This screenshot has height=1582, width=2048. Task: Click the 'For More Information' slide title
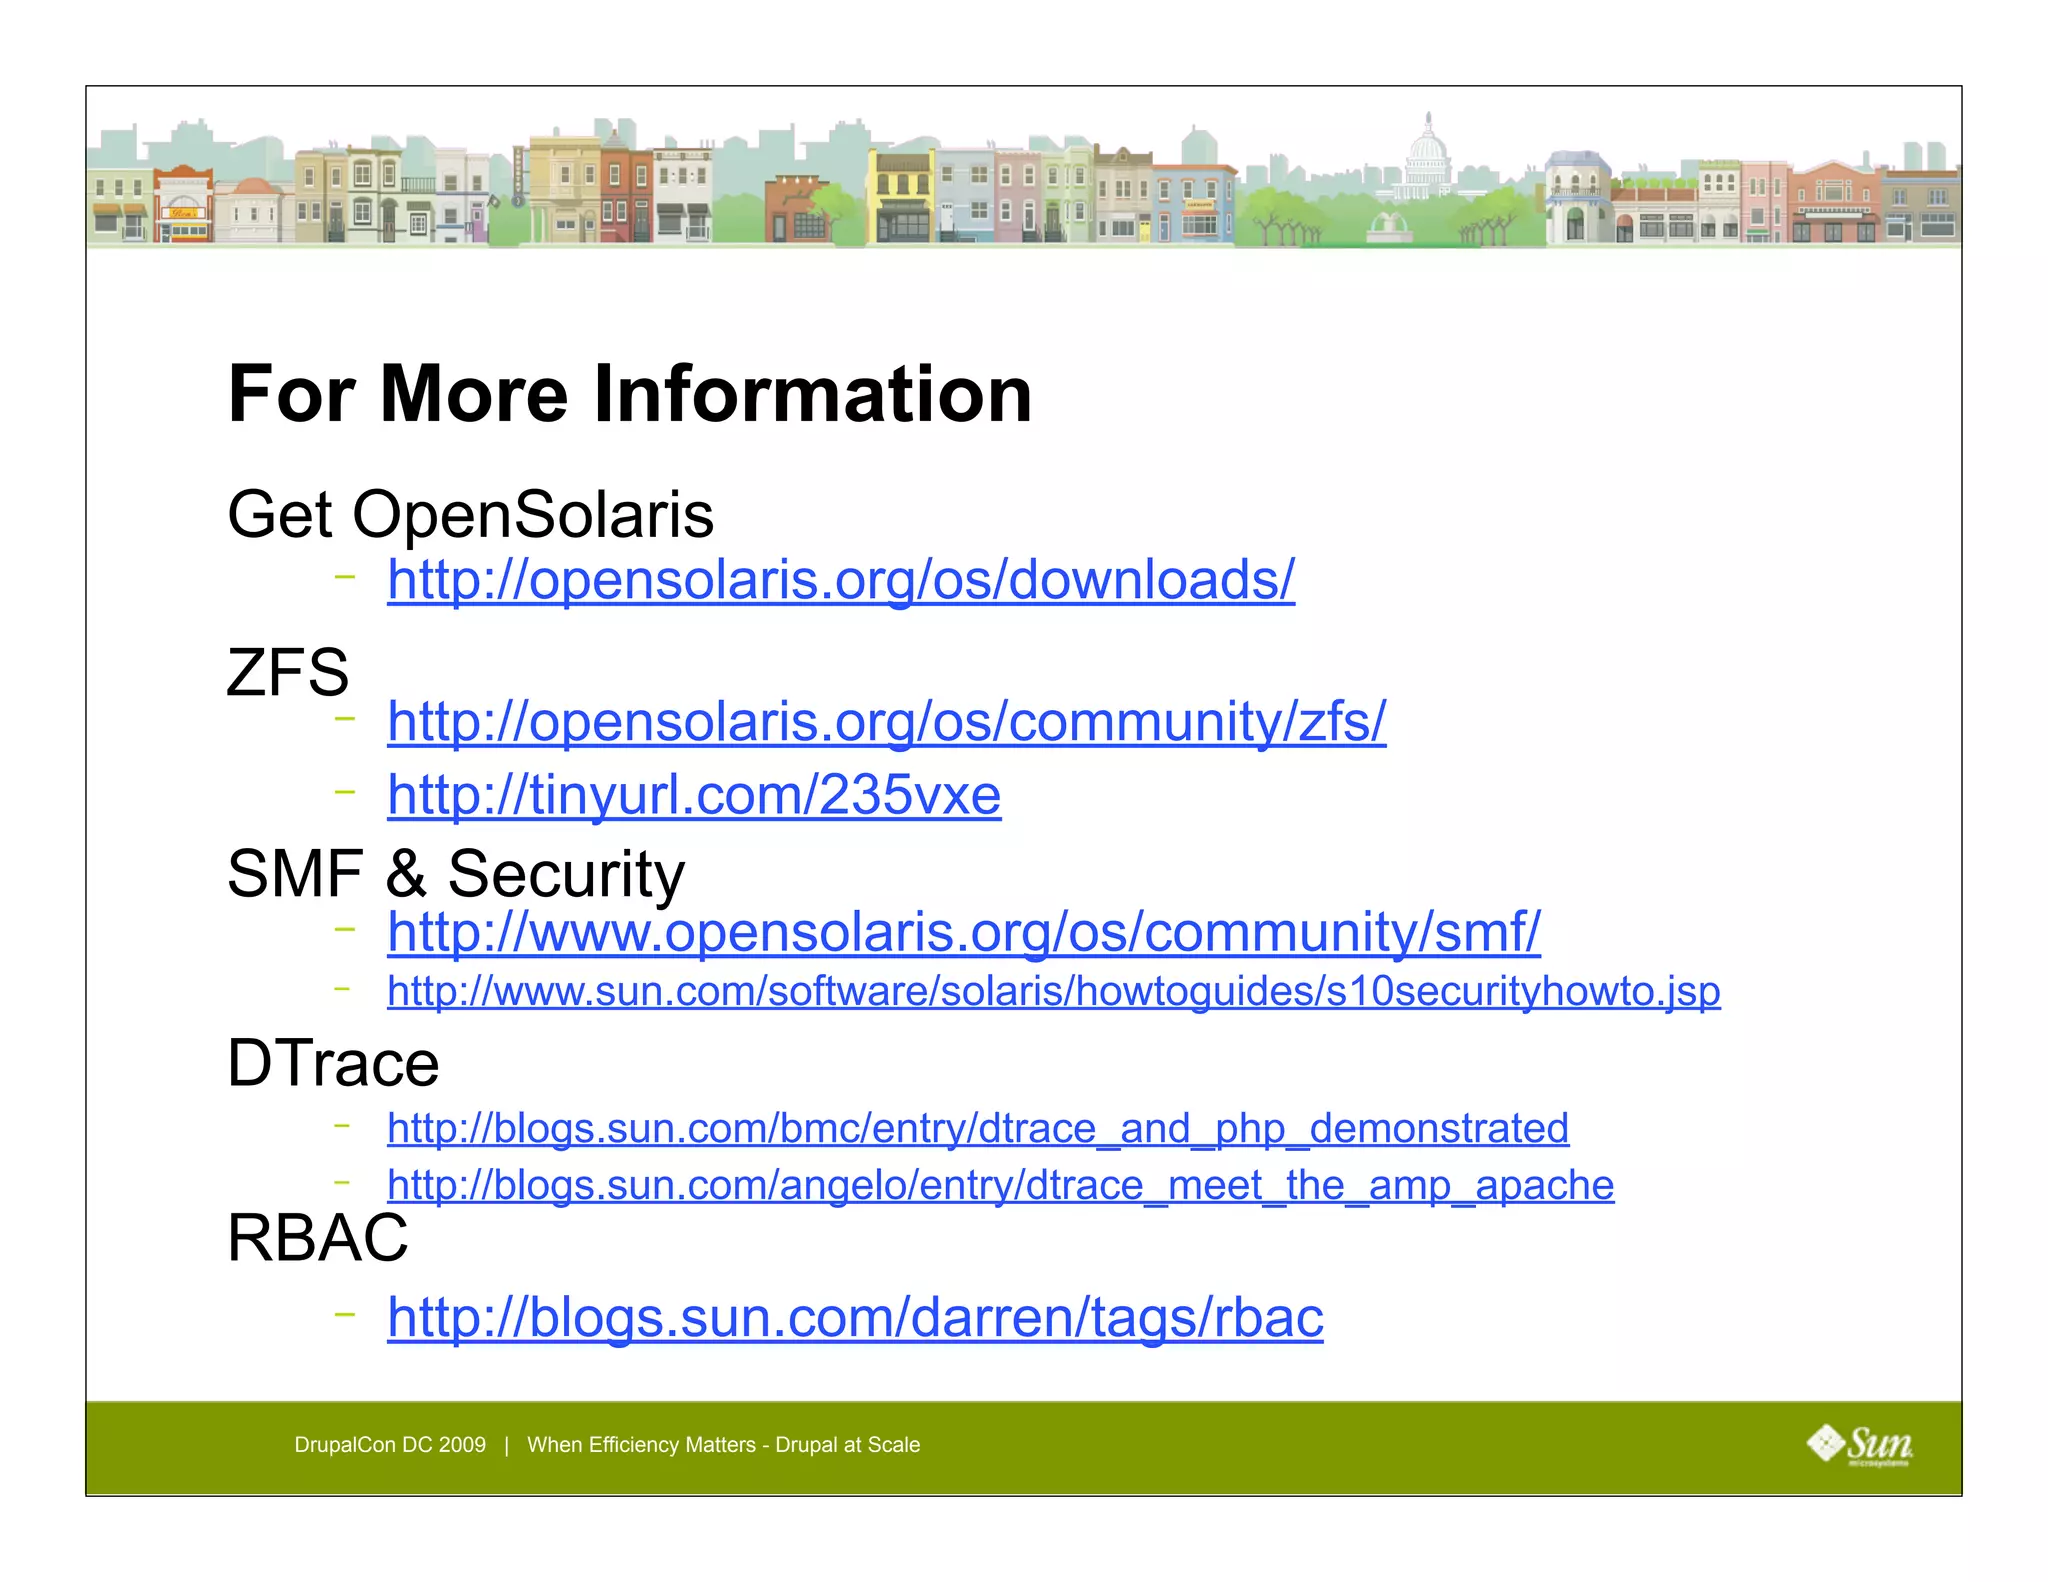pyautogui.click(x=629, y=394)
